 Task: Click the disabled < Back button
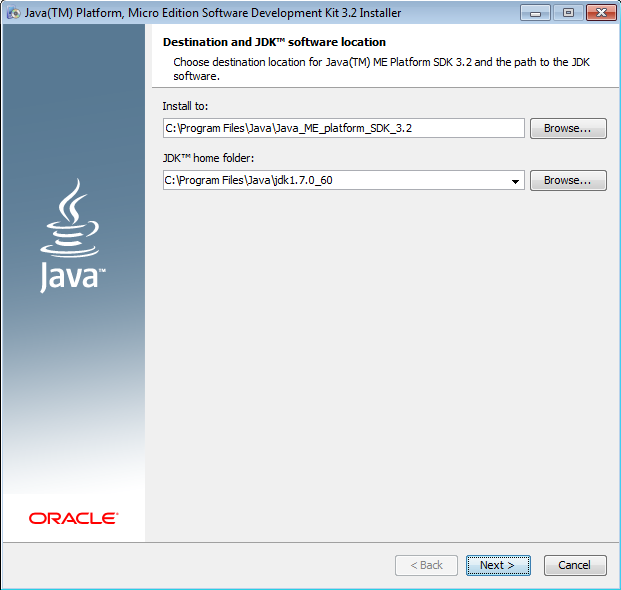tap(426, 565)
